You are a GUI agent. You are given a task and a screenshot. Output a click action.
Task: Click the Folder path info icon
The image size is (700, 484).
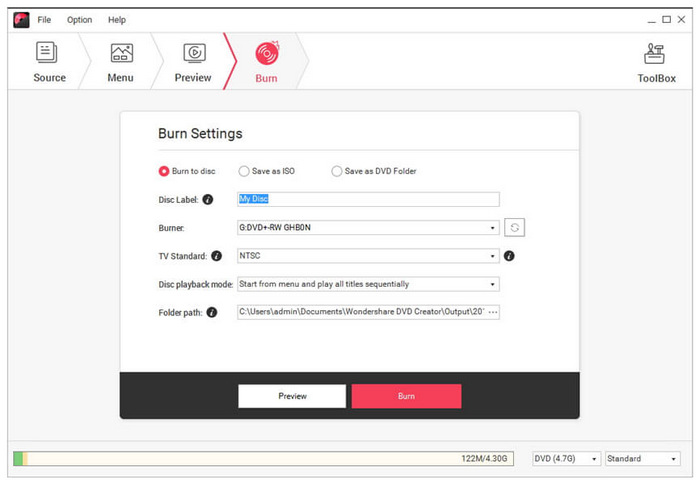pos(212,312)
